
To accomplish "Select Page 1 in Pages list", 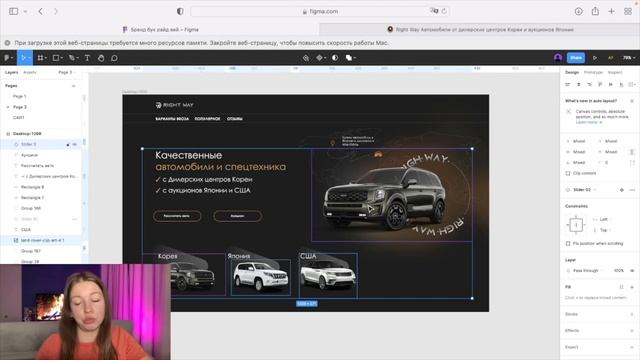I will pyautogui.click(x=20, y=96).
